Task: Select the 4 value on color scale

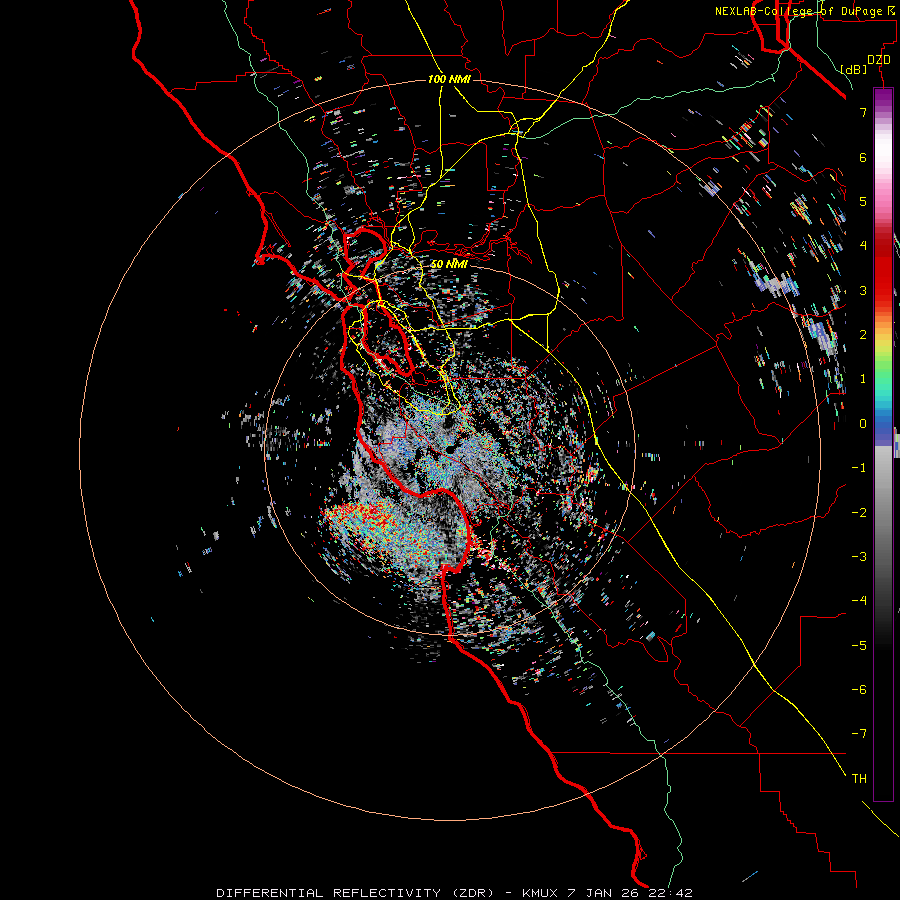Action: point(863,246)
